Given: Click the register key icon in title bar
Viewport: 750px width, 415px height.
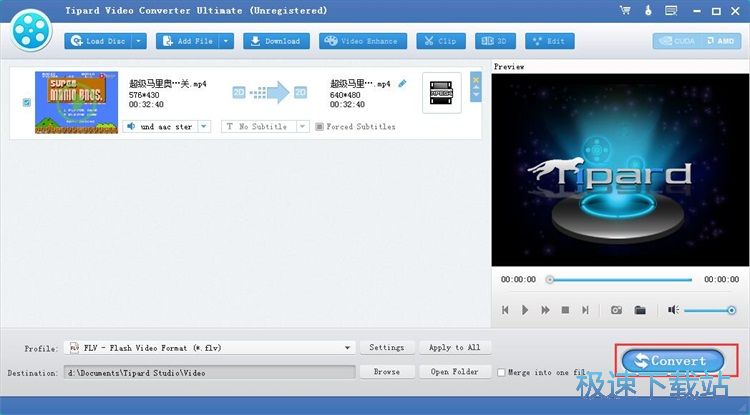Looking at the screenshot, I should coord(649,11).
